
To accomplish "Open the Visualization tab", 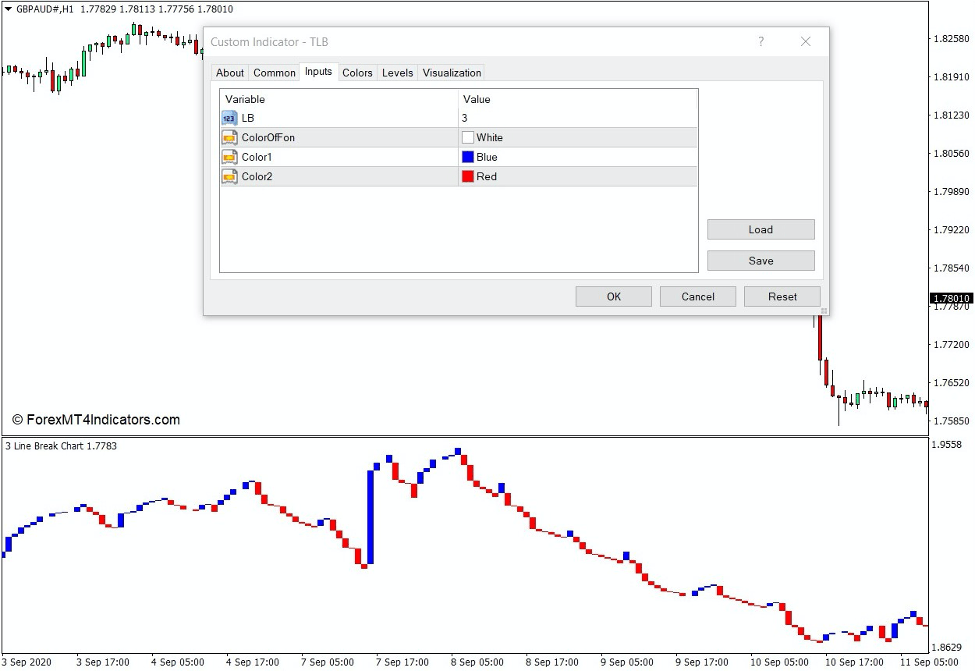I will (451, 72).
